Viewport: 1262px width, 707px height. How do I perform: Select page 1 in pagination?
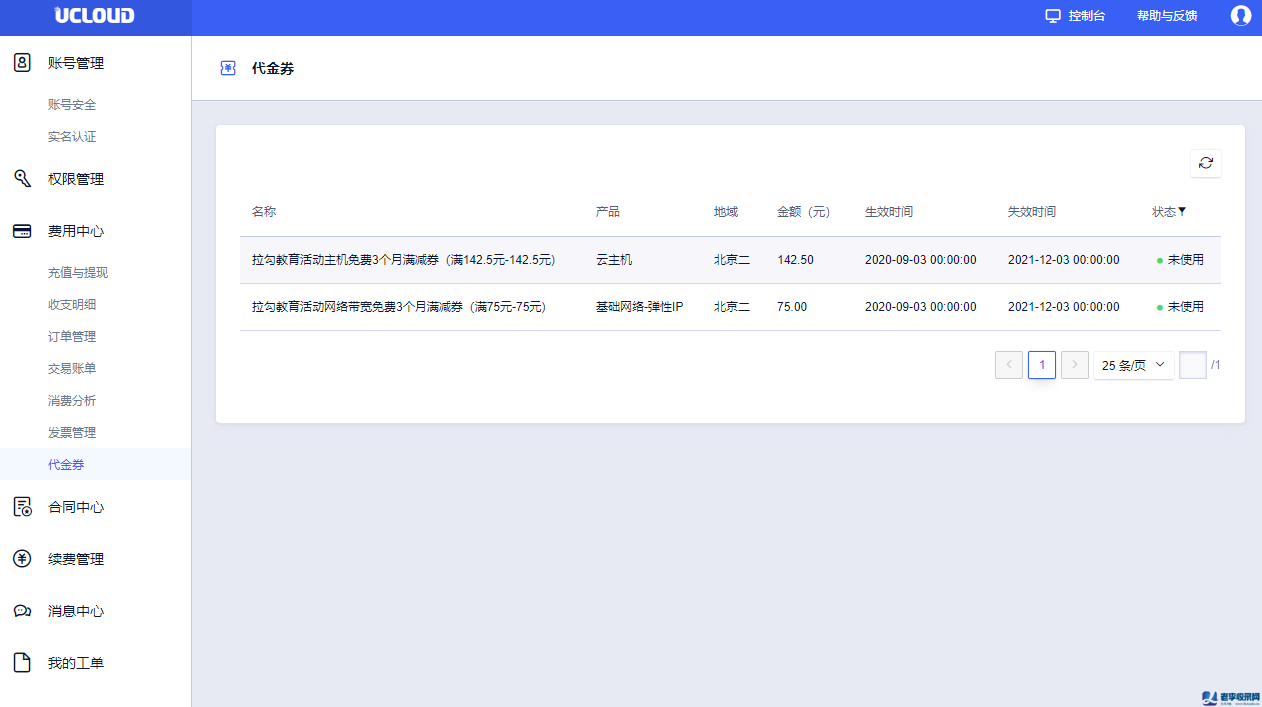(x=1041, y=365)
